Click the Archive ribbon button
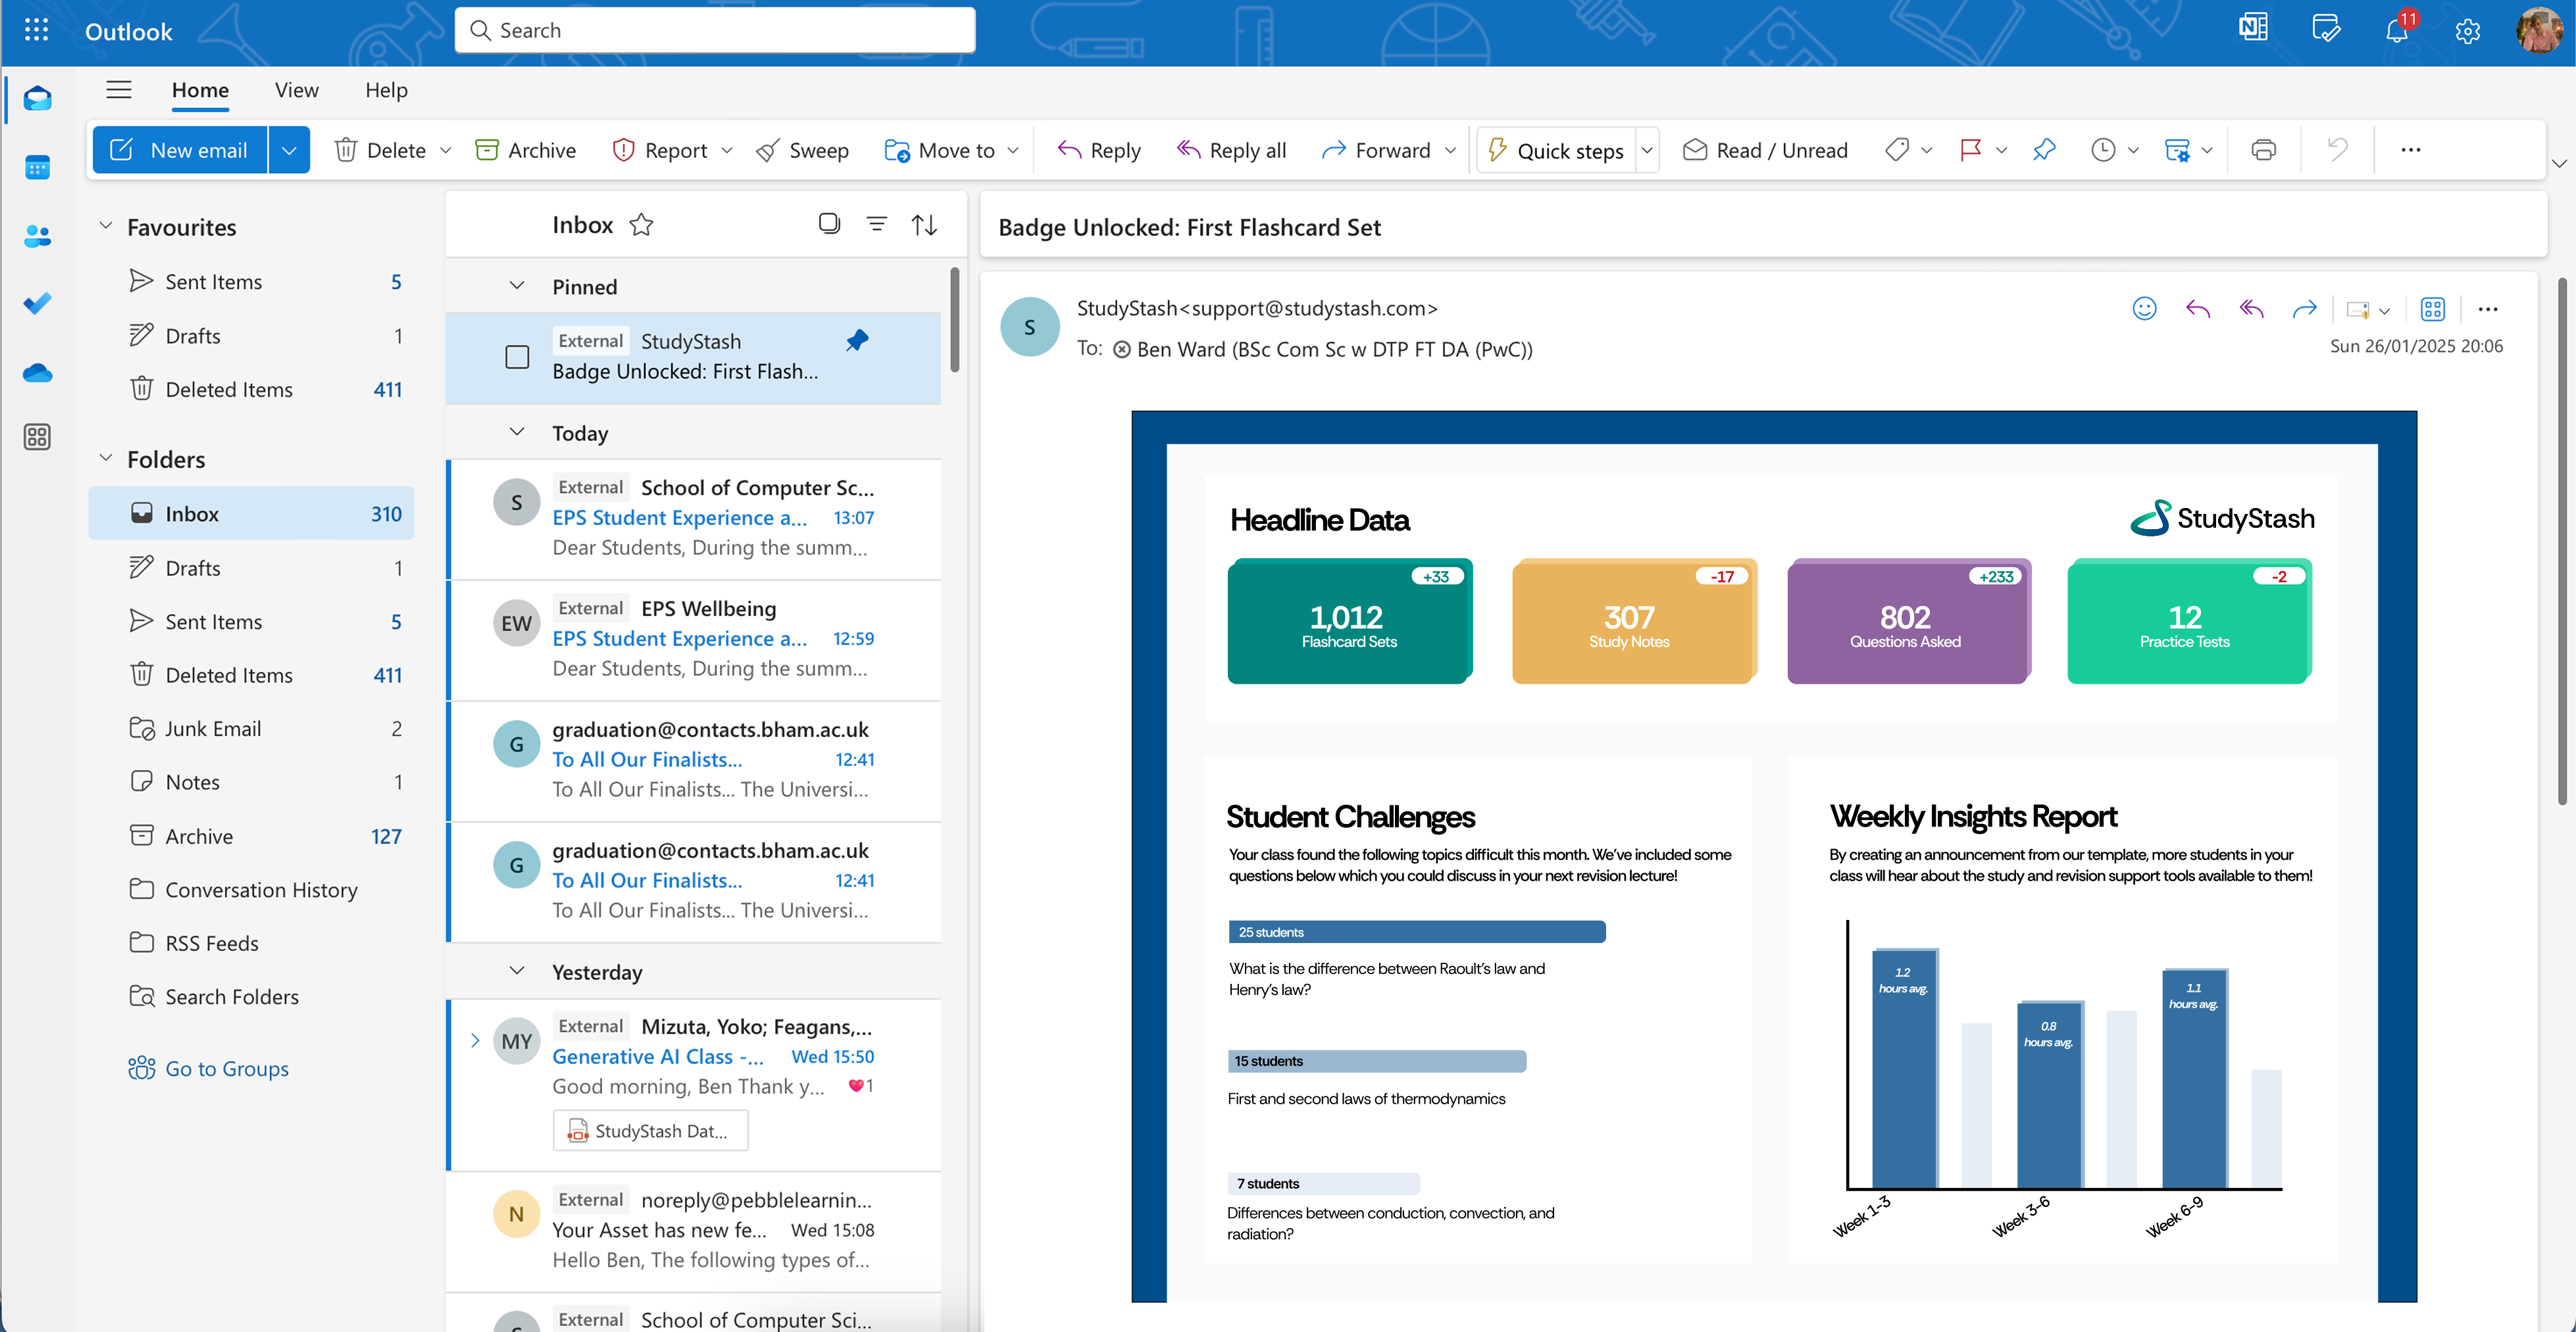Screen dimensions: 2576x1332 point(525,150)
